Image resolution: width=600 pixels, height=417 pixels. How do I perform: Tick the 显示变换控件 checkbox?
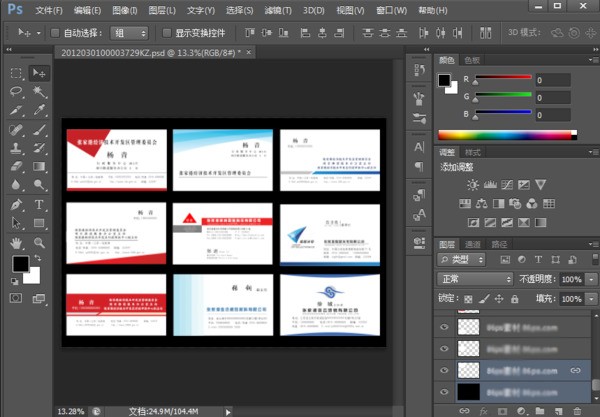pyautogui.click(x=167, y=32)
